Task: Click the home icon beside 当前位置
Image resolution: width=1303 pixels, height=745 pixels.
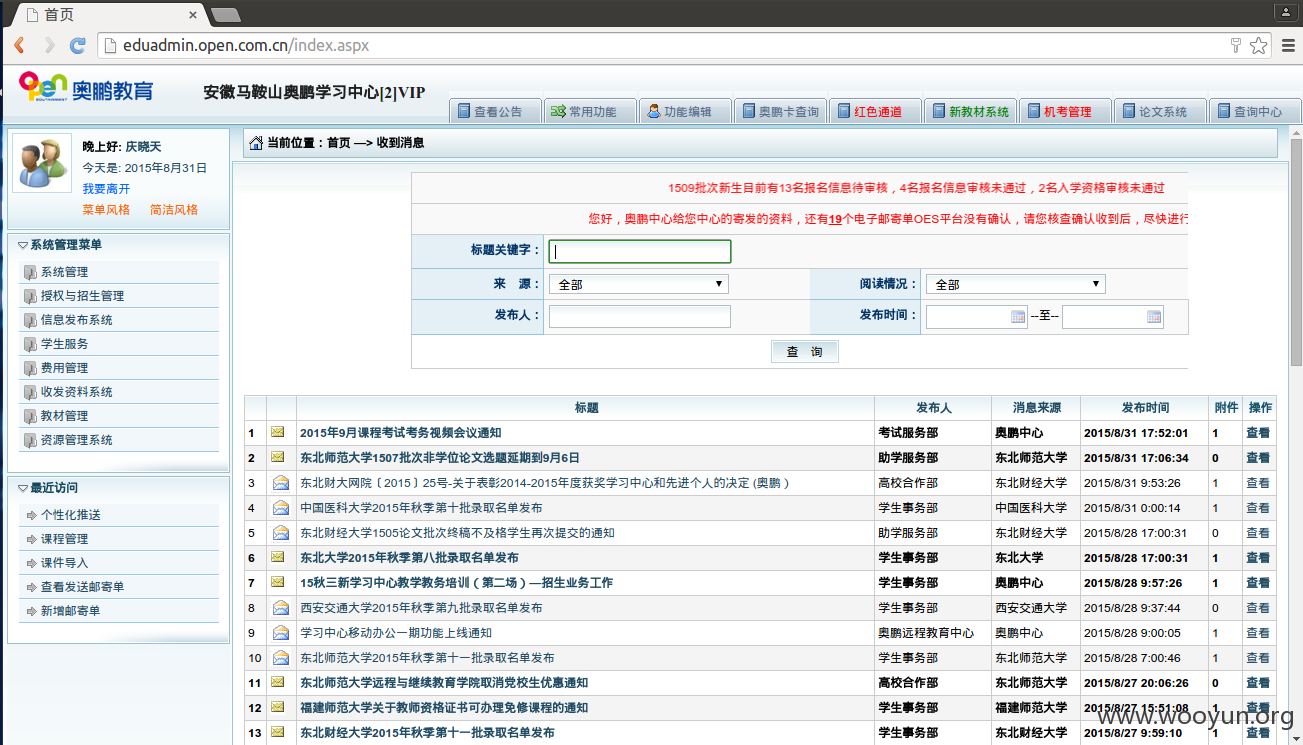Action: pos(256,143)
